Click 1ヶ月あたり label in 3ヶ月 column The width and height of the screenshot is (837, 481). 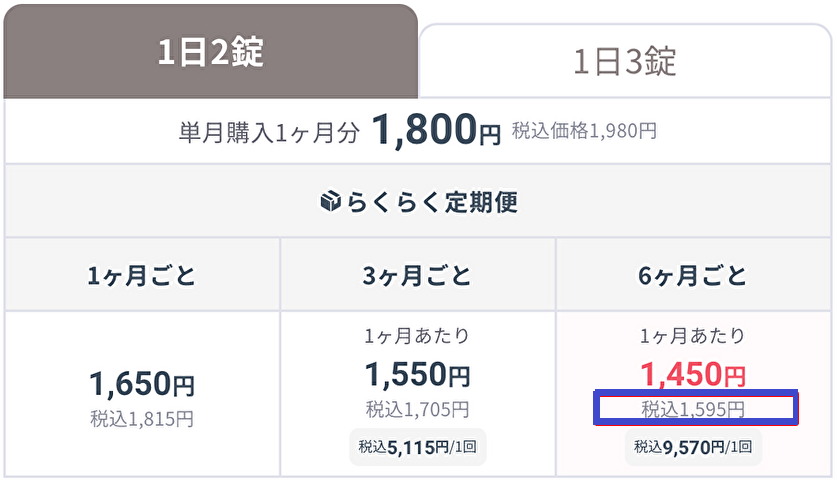click(417, 336)
